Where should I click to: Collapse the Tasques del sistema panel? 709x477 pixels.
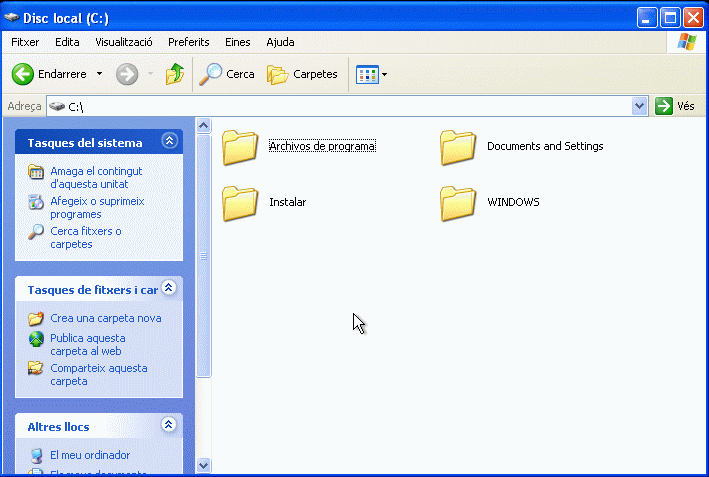click(x=169, y=142)
